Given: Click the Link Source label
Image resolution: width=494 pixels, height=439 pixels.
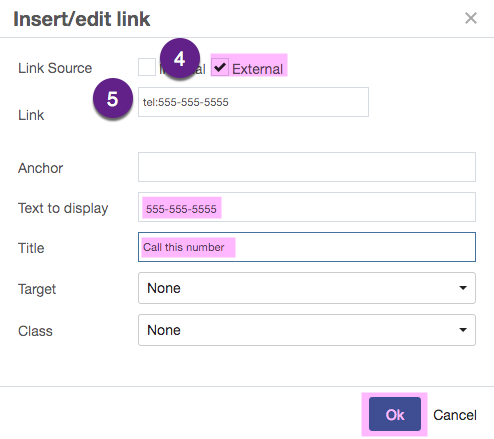Looking at the screenshot, I should 55,68.
